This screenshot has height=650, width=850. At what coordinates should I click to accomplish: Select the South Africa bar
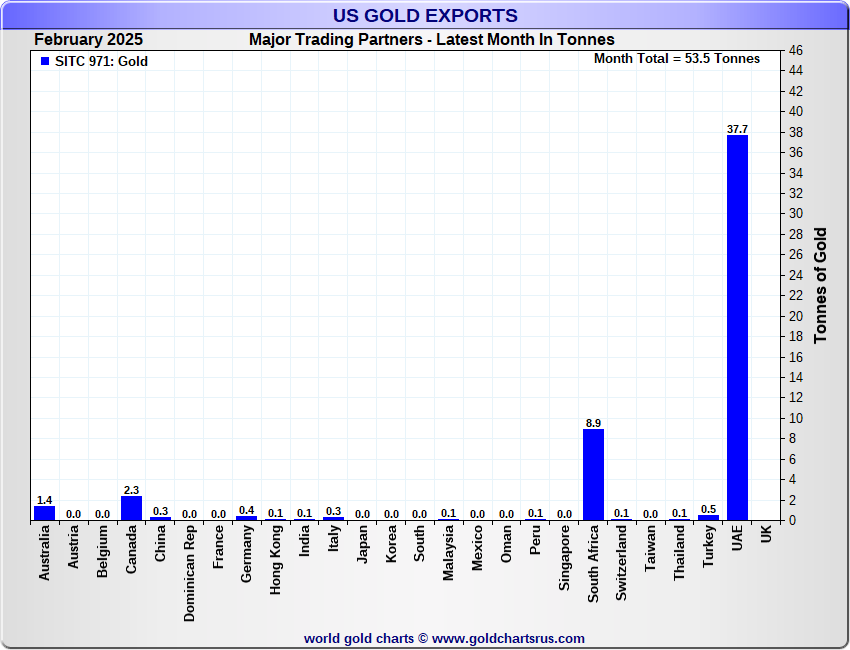click(x=593, y=474)
